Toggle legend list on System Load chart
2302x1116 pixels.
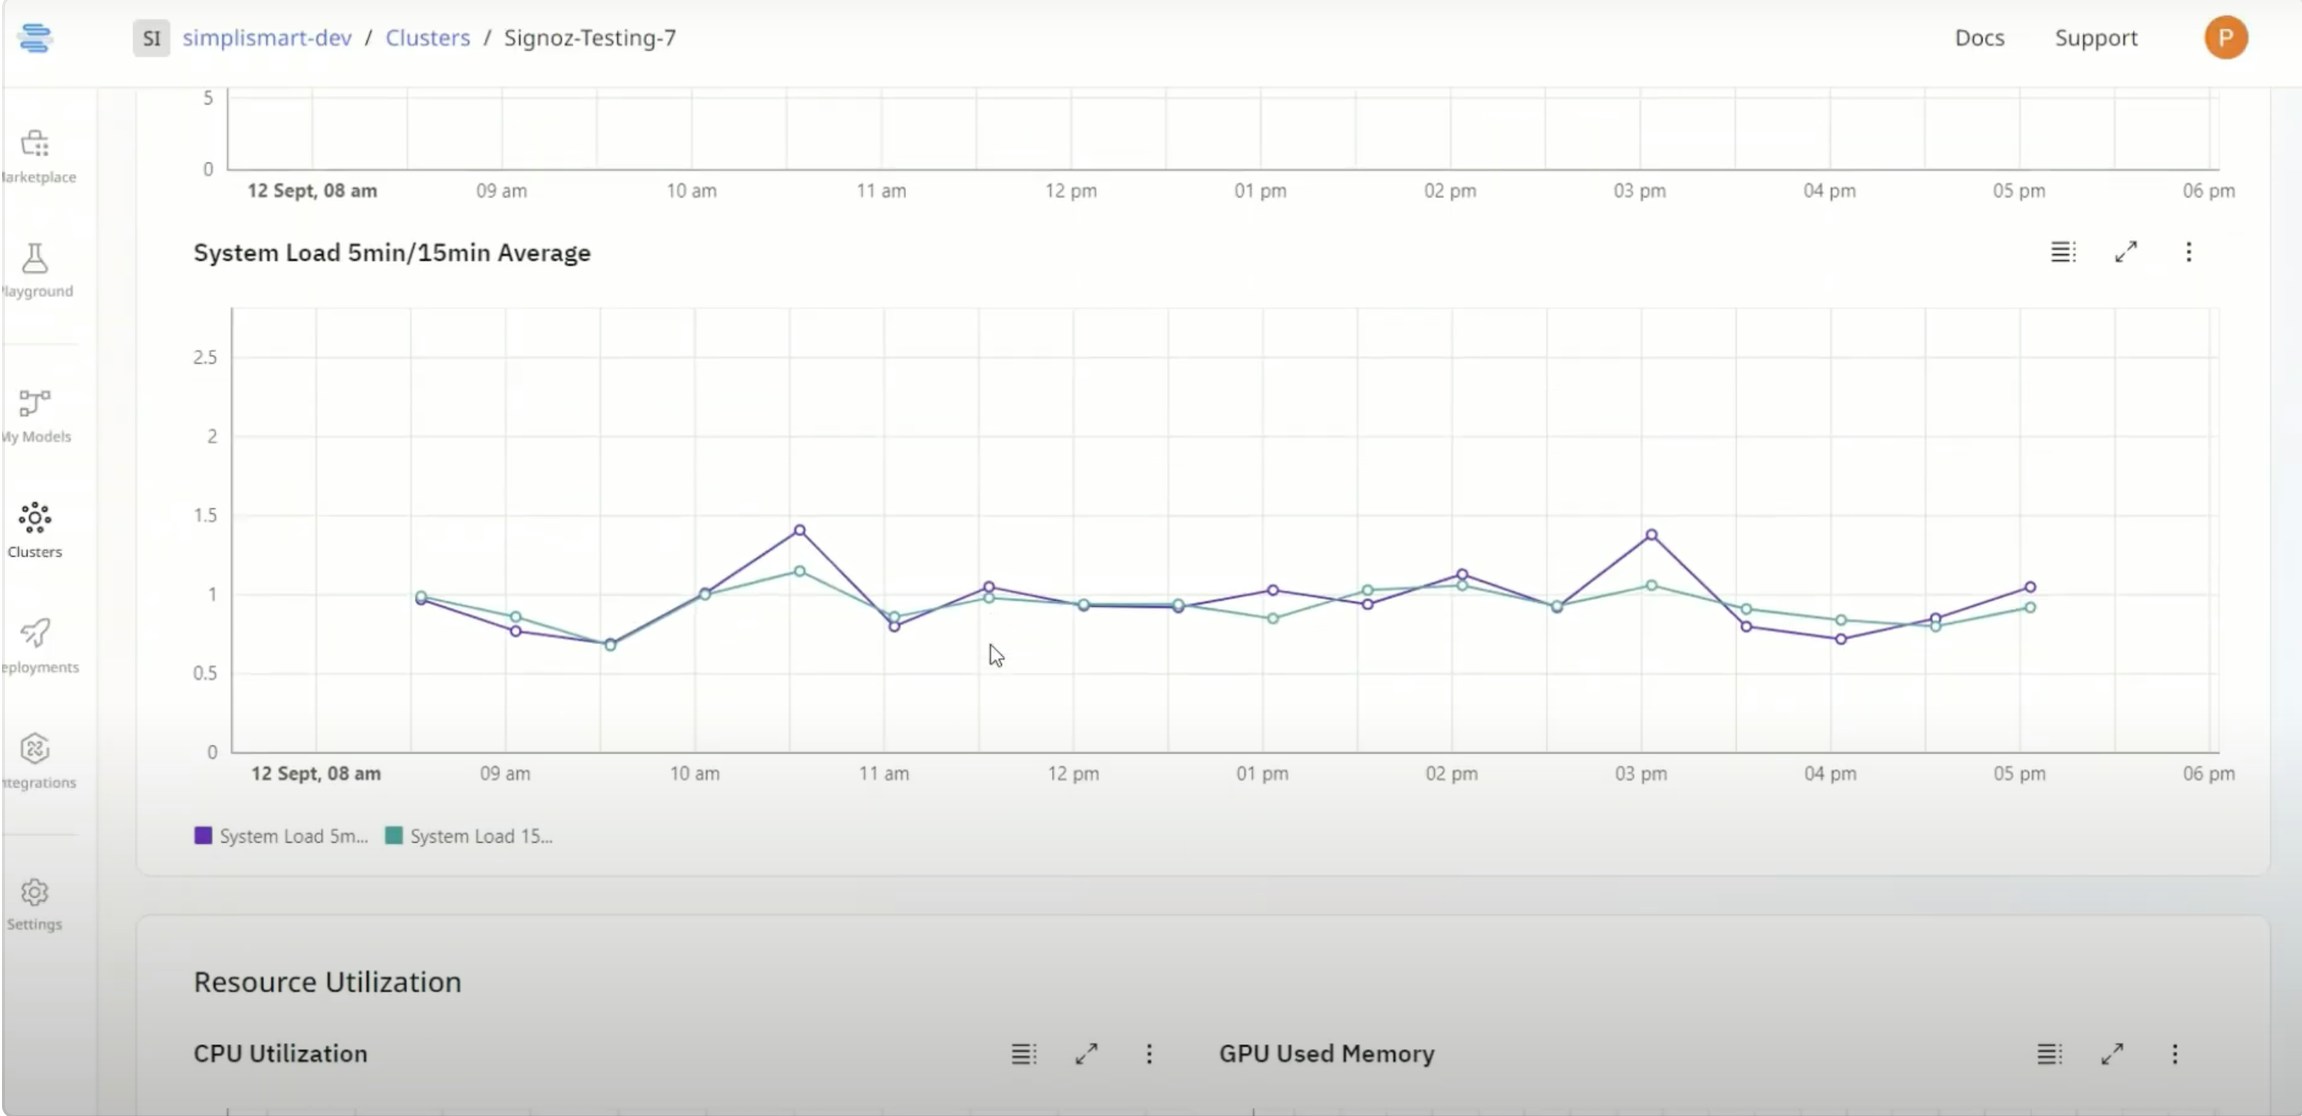pos(2063,252)
